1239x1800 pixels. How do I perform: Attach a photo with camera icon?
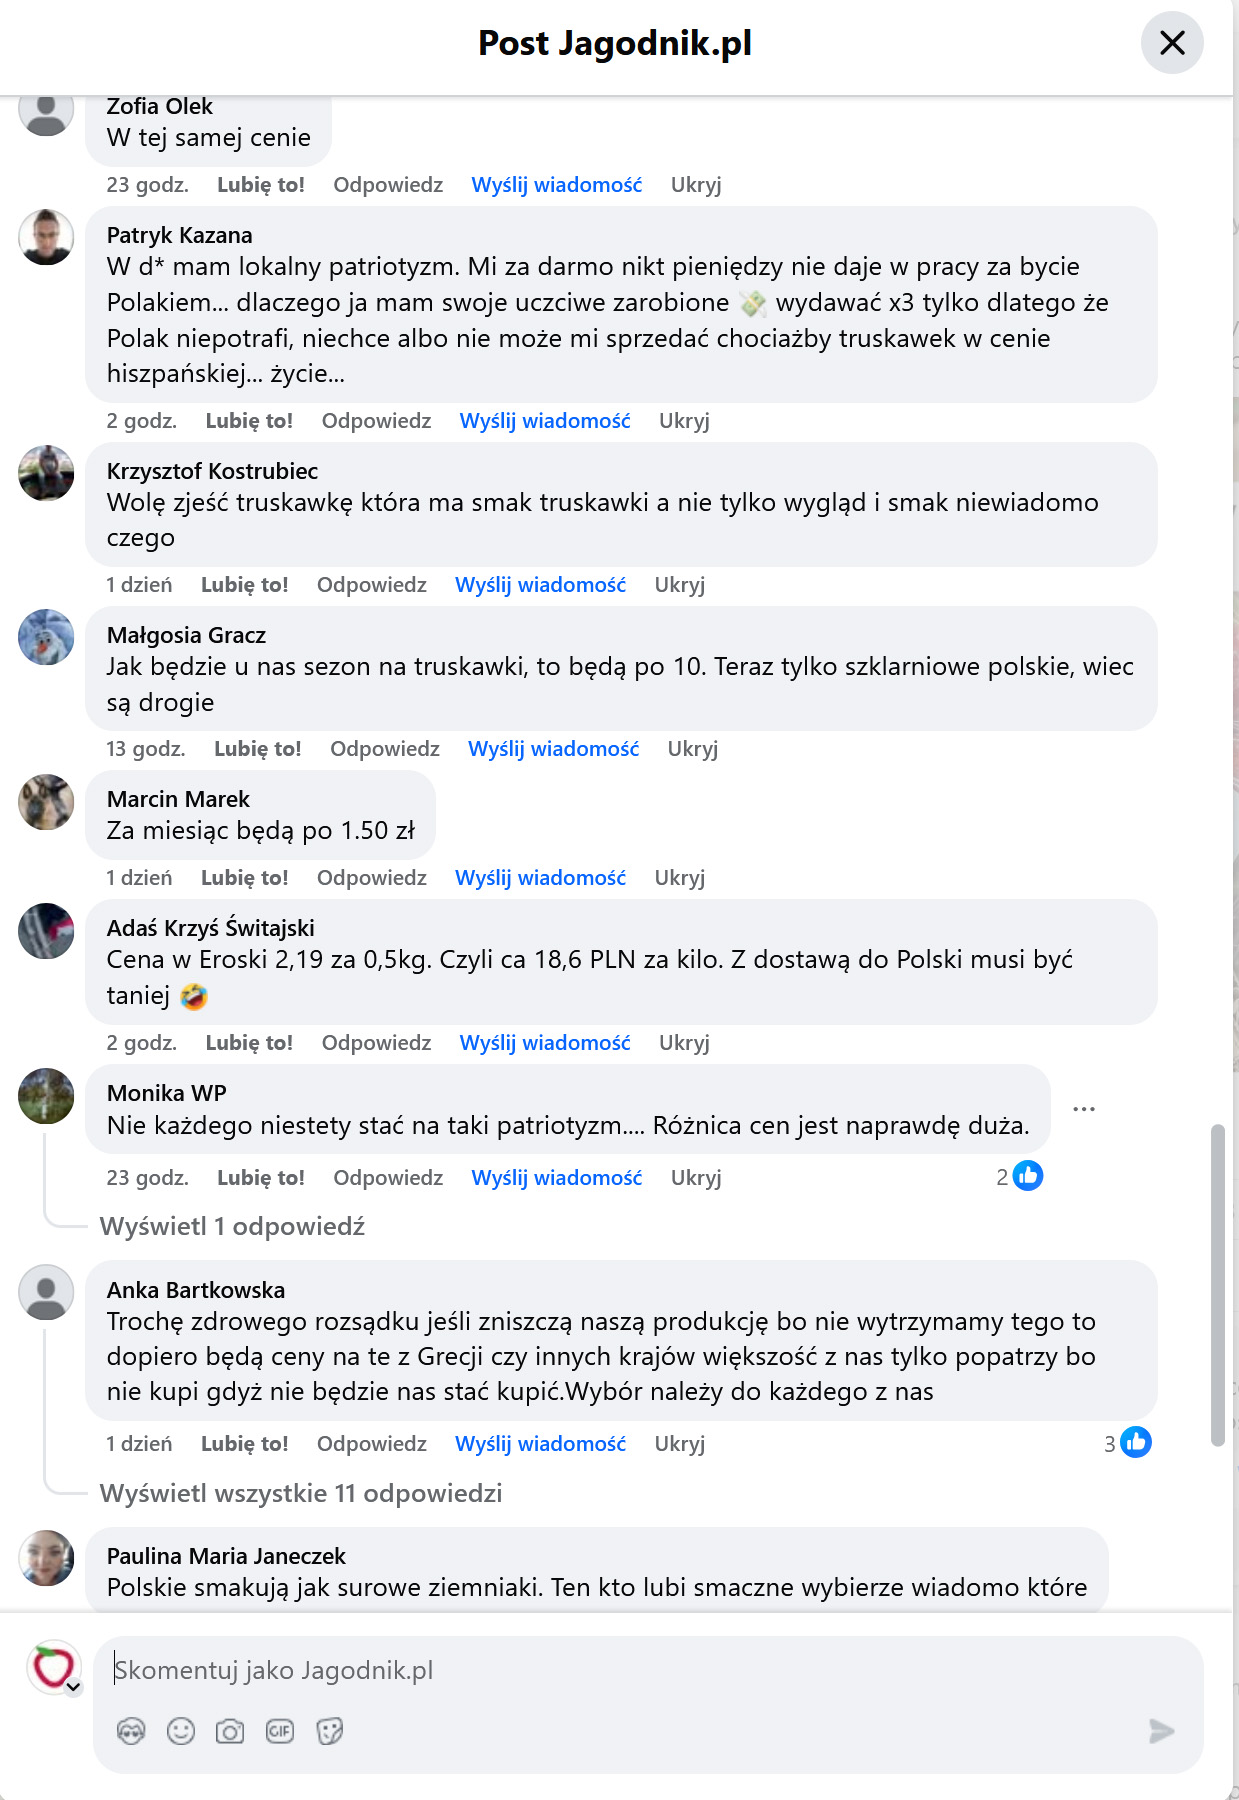click(230, 1731)
